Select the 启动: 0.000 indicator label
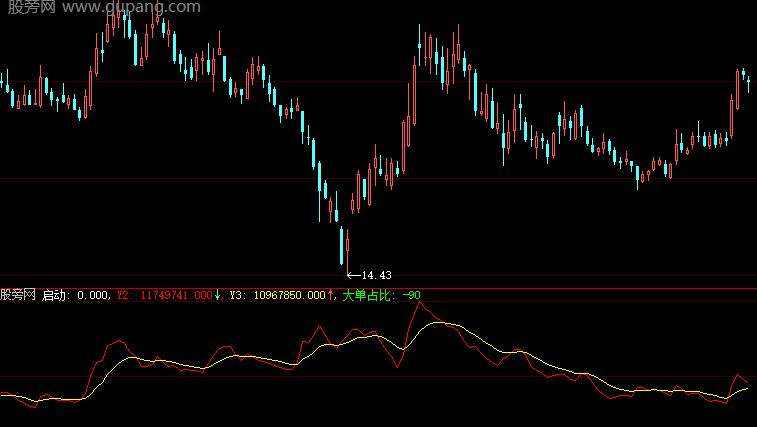757x427 pixels. [x=75, y=295]
